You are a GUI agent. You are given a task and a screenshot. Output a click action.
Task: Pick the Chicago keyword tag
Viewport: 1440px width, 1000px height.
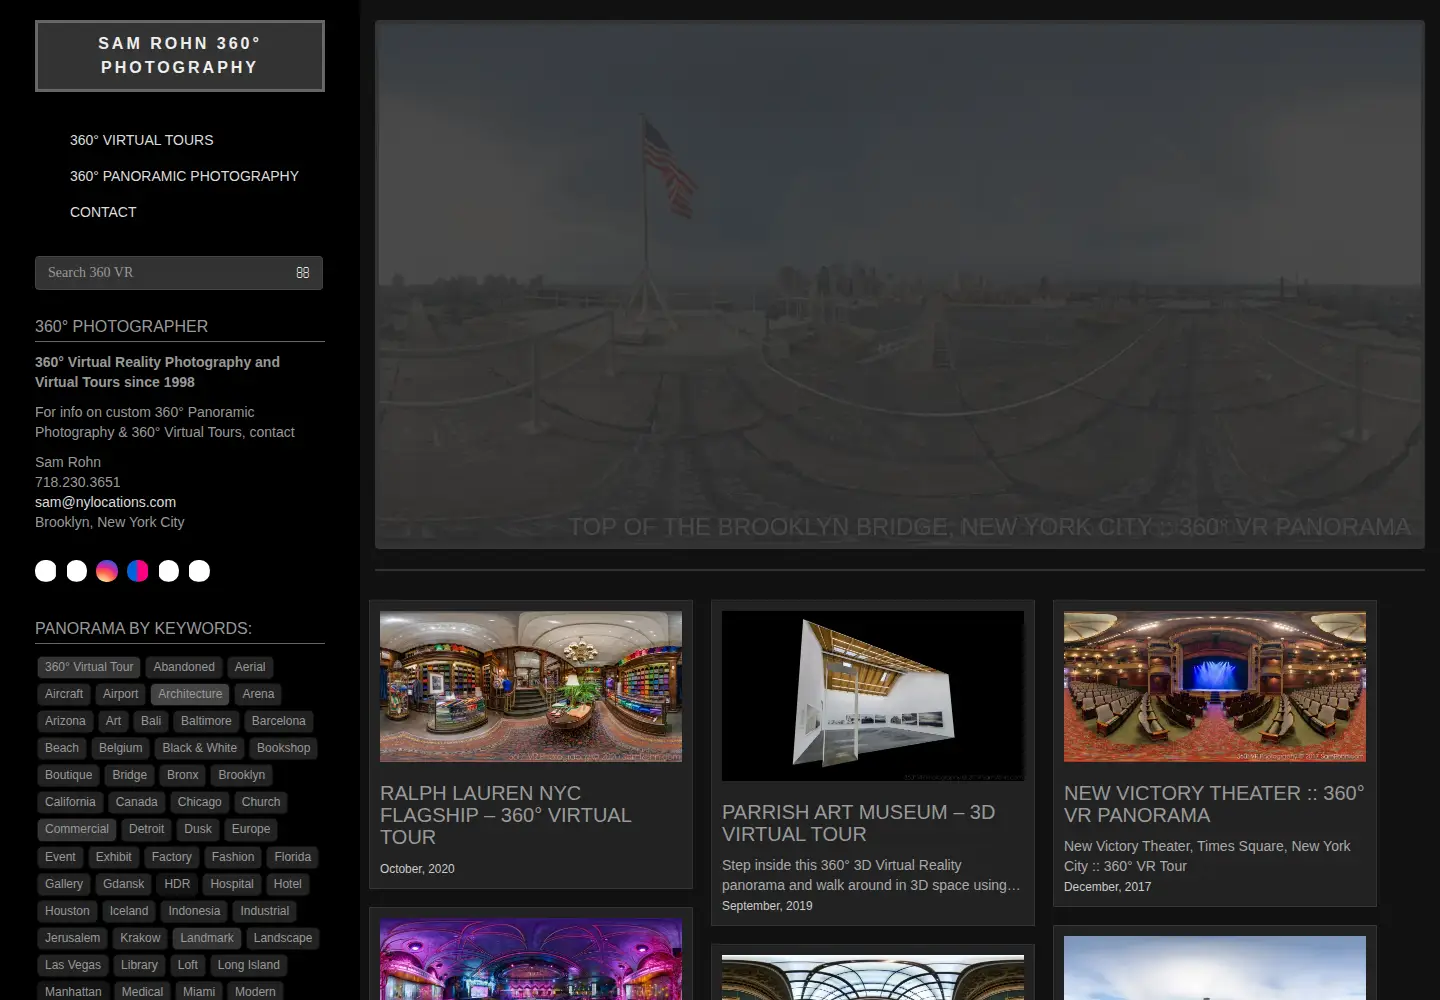(200, 802)
